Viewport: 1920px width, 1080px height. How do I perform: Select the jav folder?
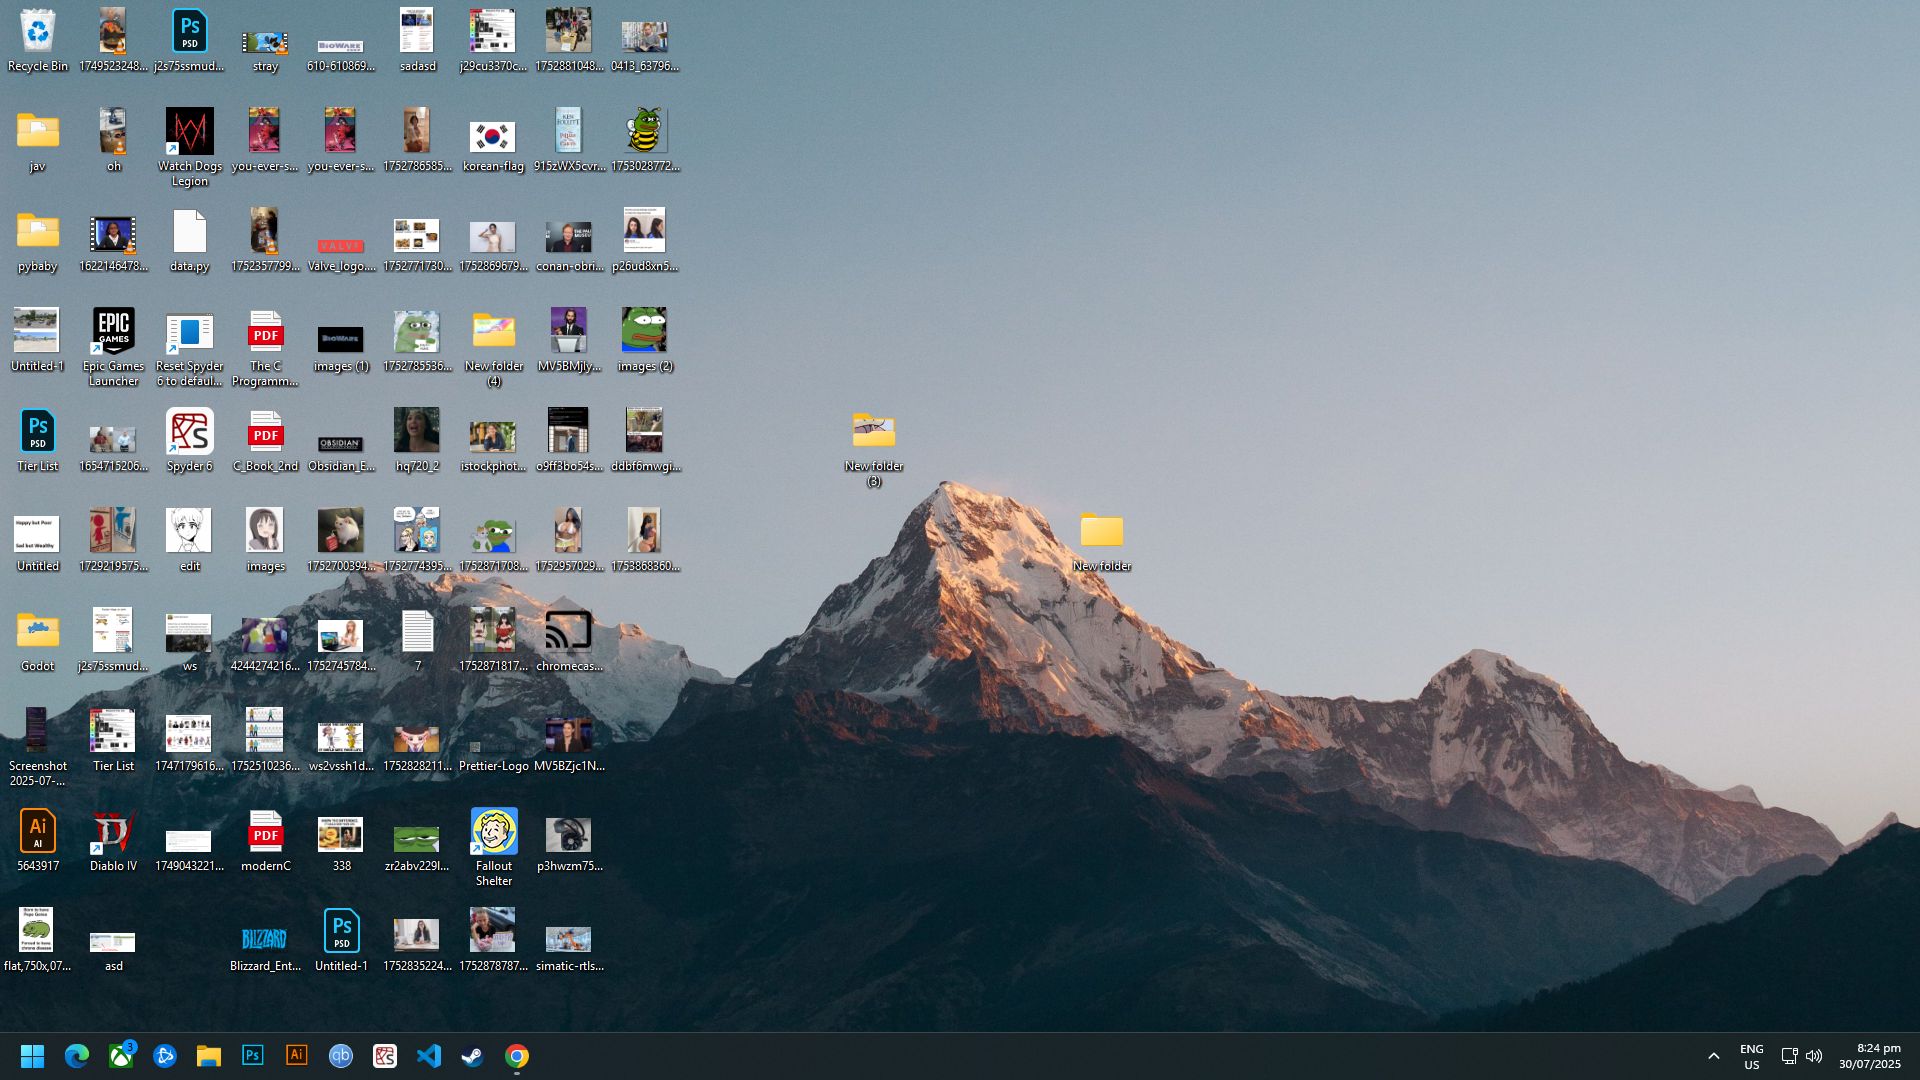click(x=38, y=140)
